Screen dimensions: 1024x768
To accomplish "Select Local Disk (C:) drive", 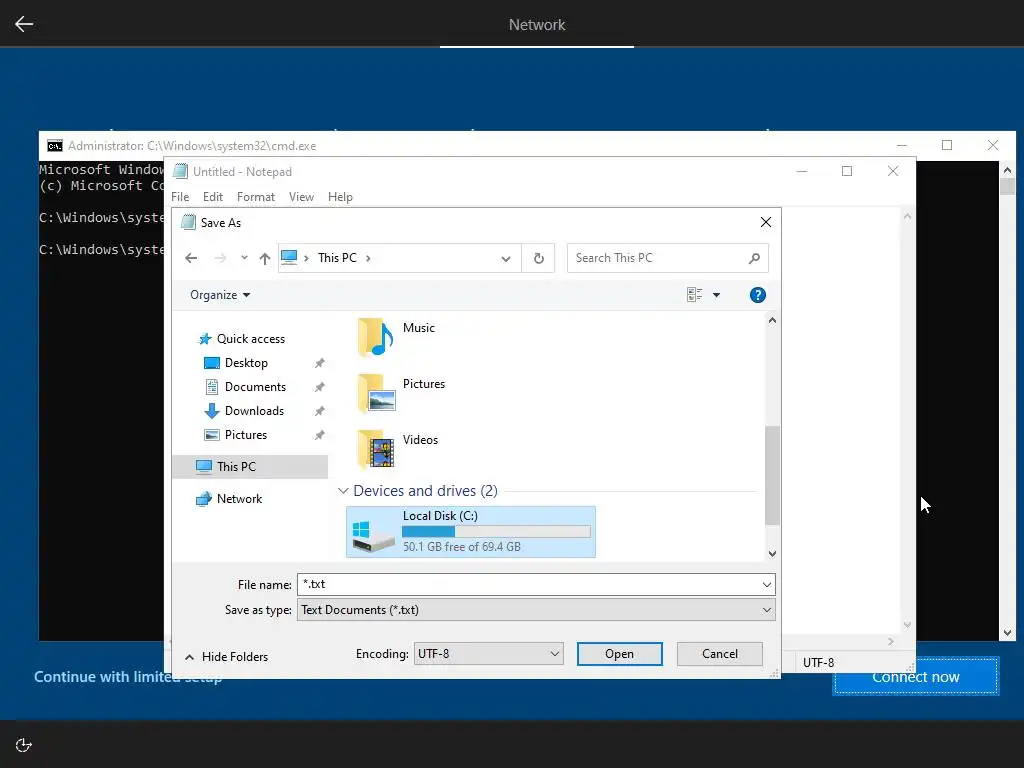I will (471, 532).
